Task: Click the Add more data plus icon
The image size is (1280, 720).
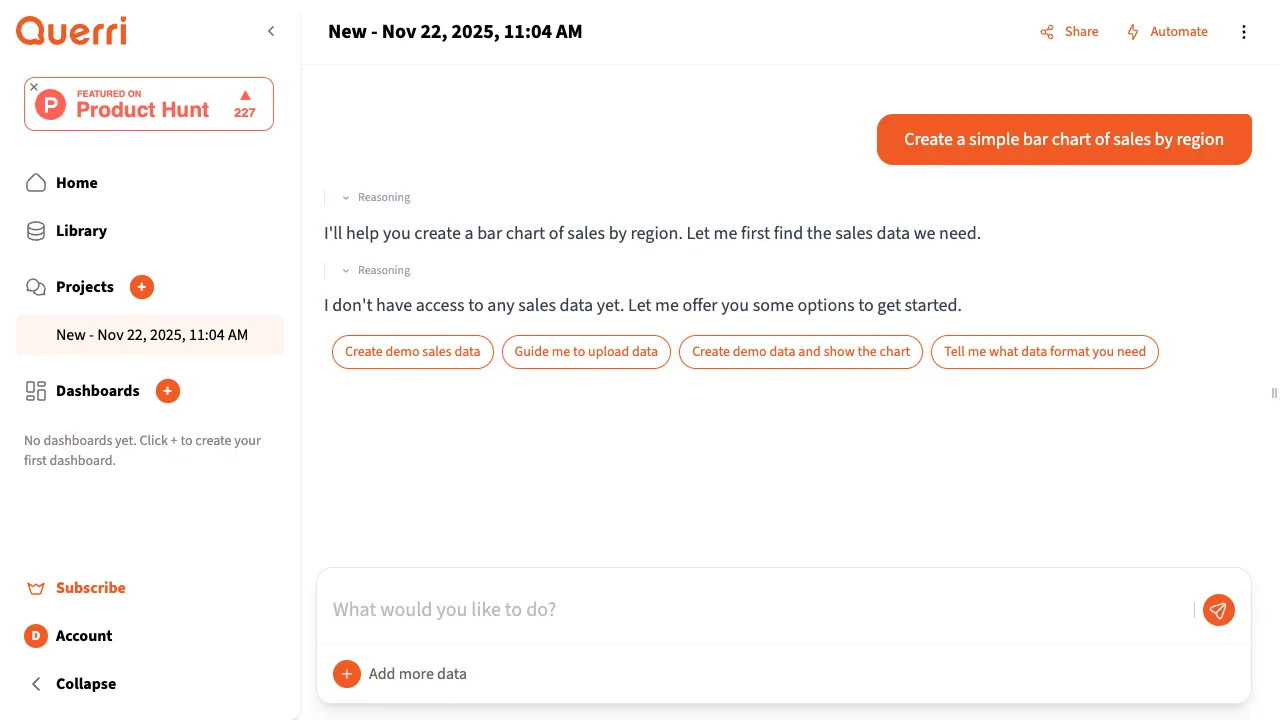Action: point(346,674)
